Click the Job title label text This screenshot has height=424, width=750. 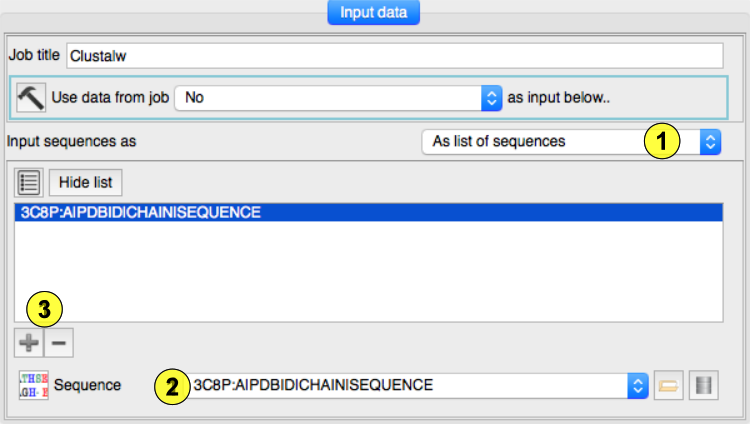click(35, 56)
